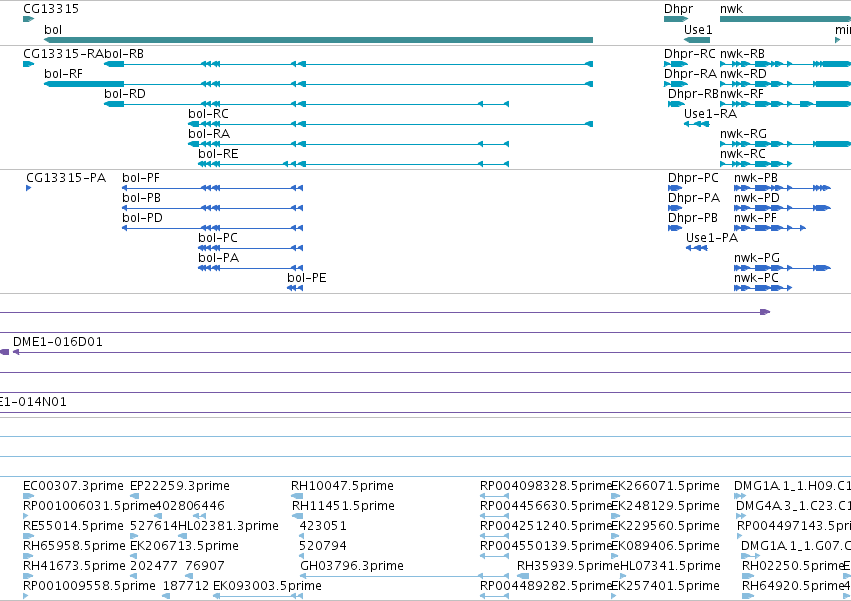Screen dimensions: 851x601
Task: Click the nwk-PD protein label
Action: (757, 198)
